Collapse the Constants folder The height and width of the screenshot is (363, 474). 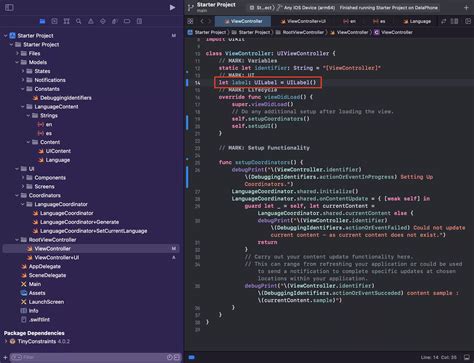23,89
